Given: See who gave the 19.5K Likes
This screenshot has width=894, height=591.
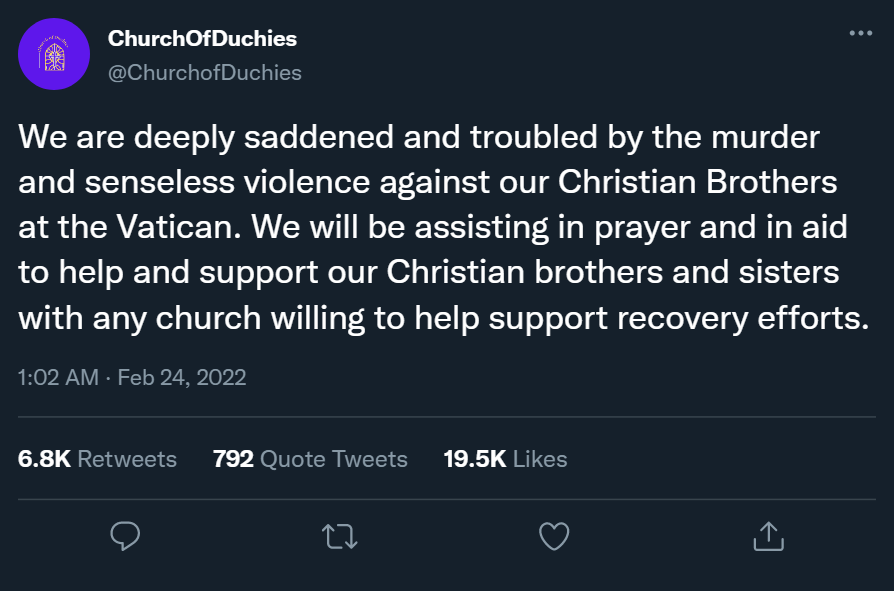Looking at the screenshot, I should pyautogui.click(x=504, y=458).
